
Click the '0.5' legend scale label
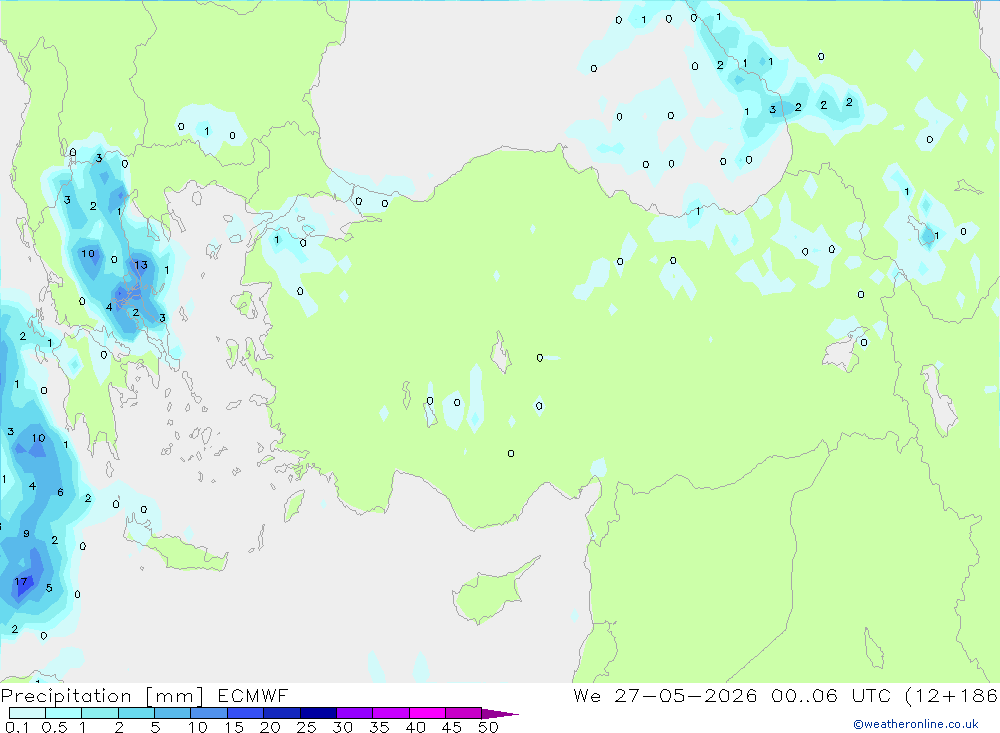pyautogui.click(x=54, y=727)
